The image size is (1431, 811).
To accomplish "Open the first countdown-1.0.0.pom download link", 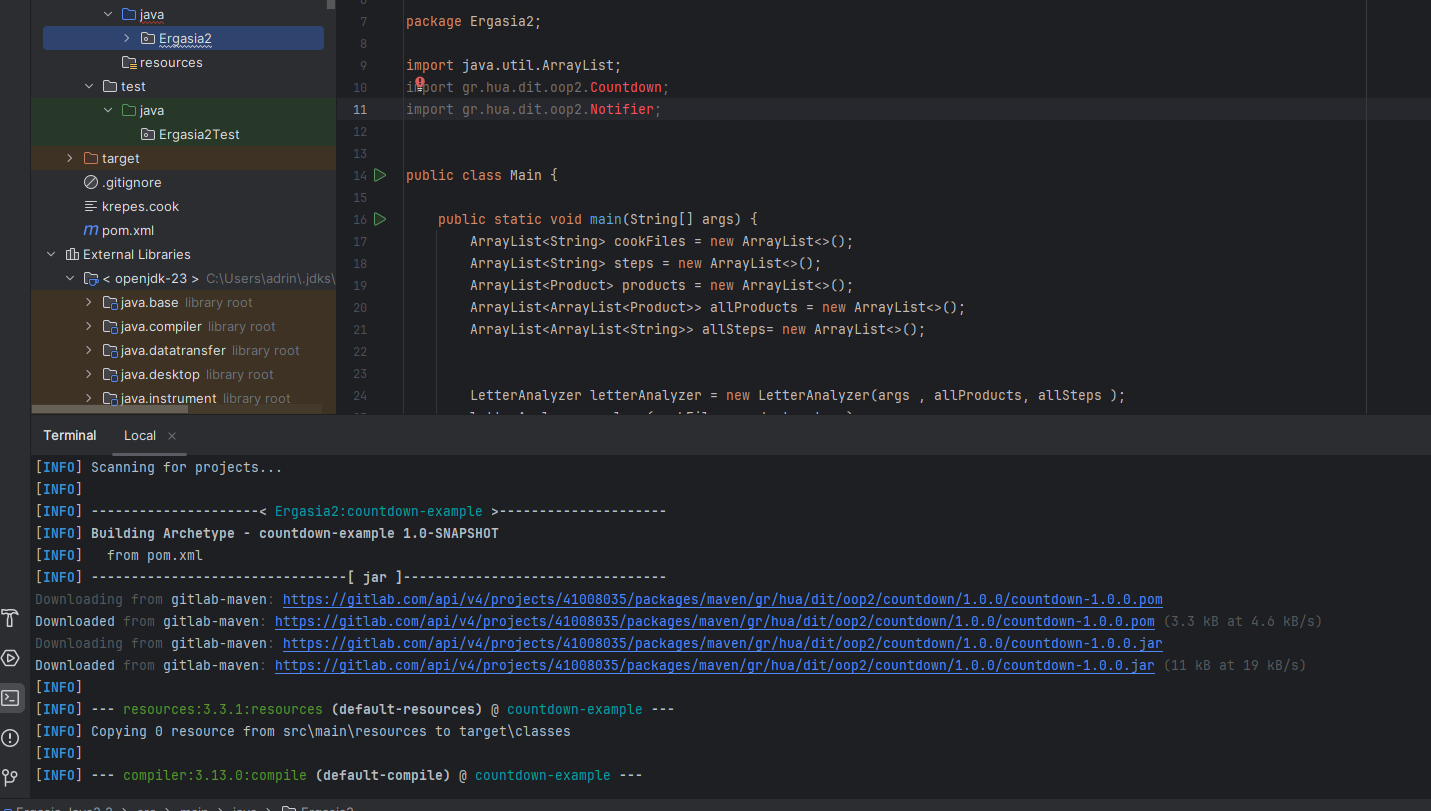I will click(723, 599).
